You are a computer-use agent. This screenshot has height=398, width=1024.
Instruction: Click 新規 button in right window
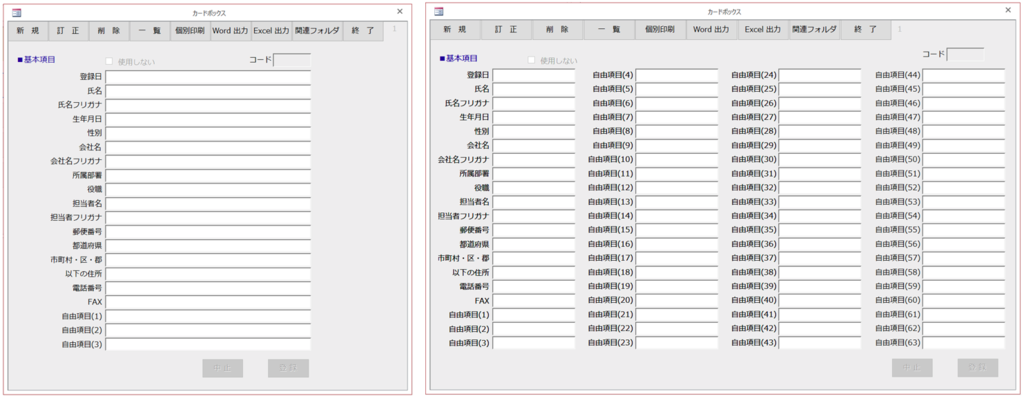(455, 29)
